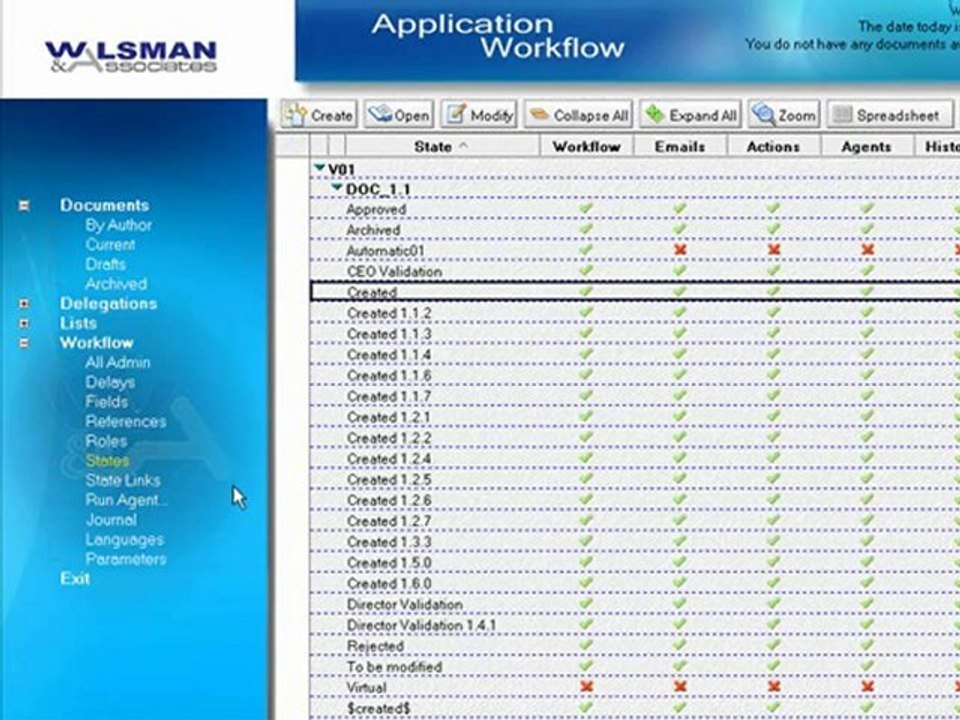The height and width of the screenshot is (720, 960).
Task: Click the Spreadsheet toolbar button
Action: pyautogui.click(x=890, y=114)
